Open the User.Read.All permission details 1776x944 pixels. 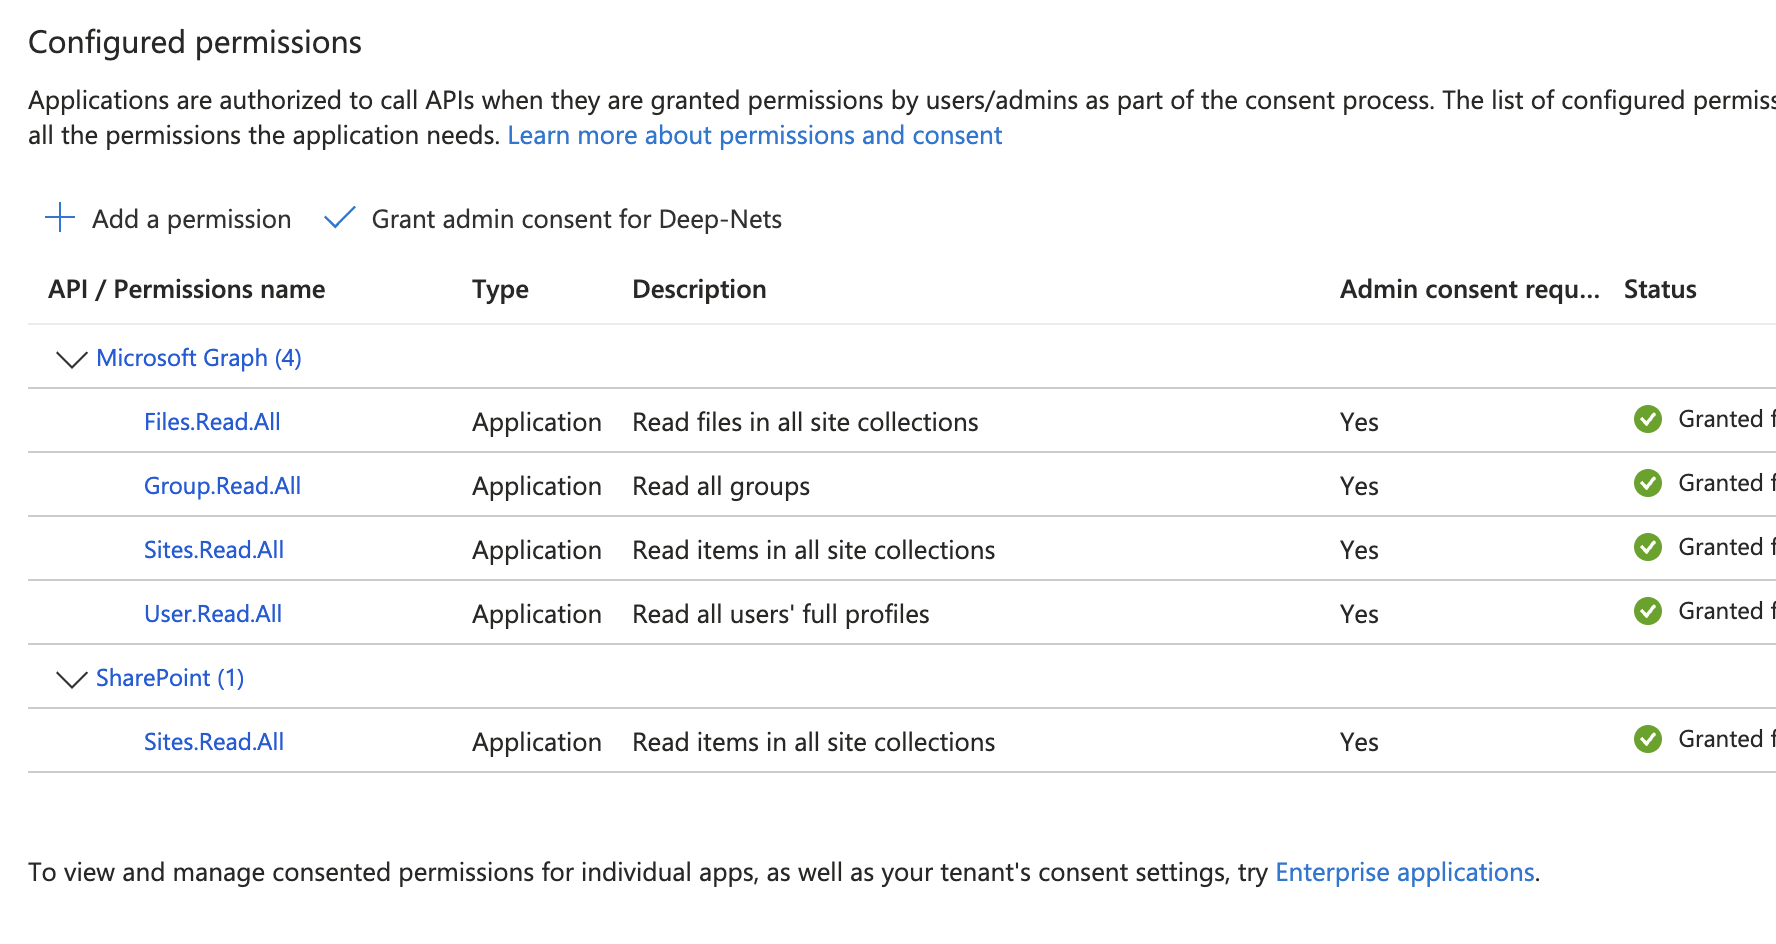[x=213, y=614]
